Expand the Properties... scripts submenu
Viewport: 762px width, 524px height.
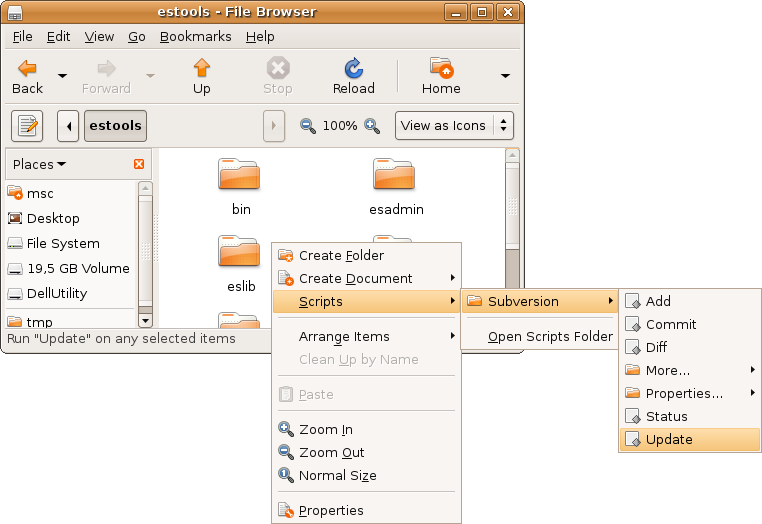[x=690, y=393]
